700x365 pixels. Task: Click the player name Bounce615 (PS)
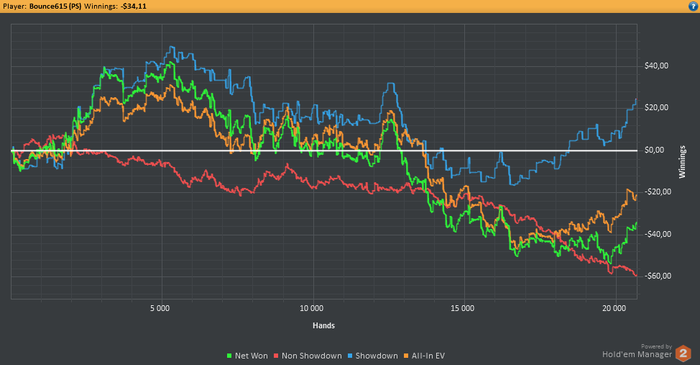pyautogui.click(x=55, y=6)
